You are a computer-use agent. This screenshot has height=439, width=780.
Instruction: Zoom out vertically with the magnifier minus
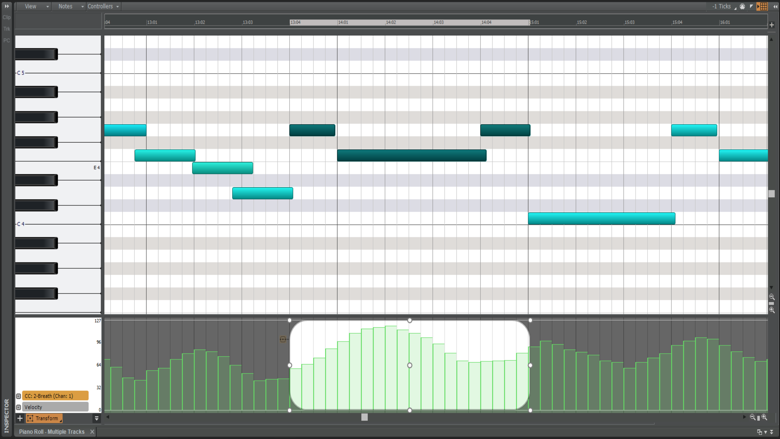772,297
